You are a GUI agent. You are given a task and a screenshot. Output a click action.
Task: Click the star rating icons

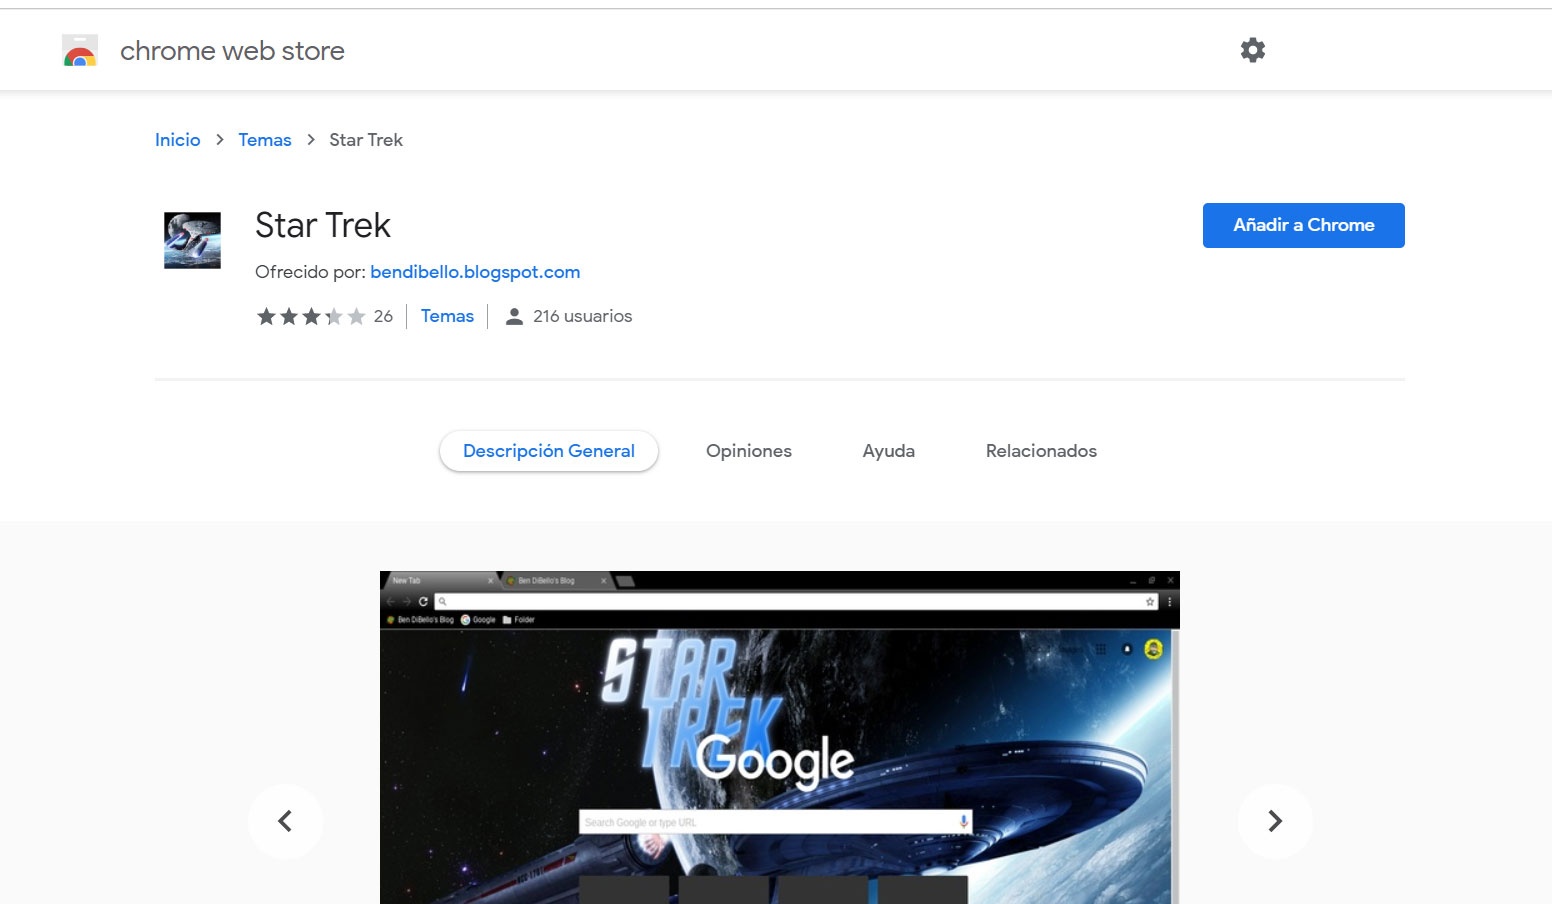311,317
